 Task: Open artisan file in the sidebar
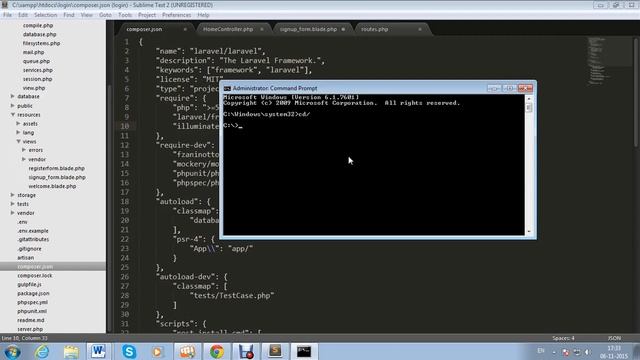point(26,258)
